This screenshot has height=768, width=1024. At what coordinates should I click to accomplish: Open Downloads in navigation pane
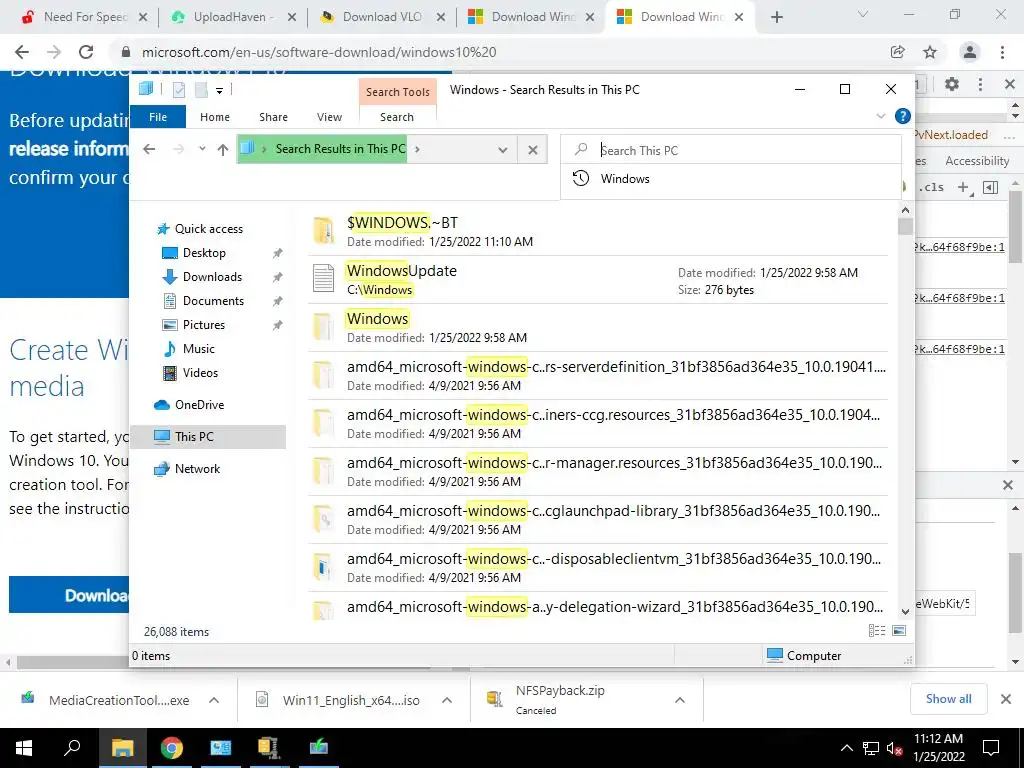[x=212, y=277]
